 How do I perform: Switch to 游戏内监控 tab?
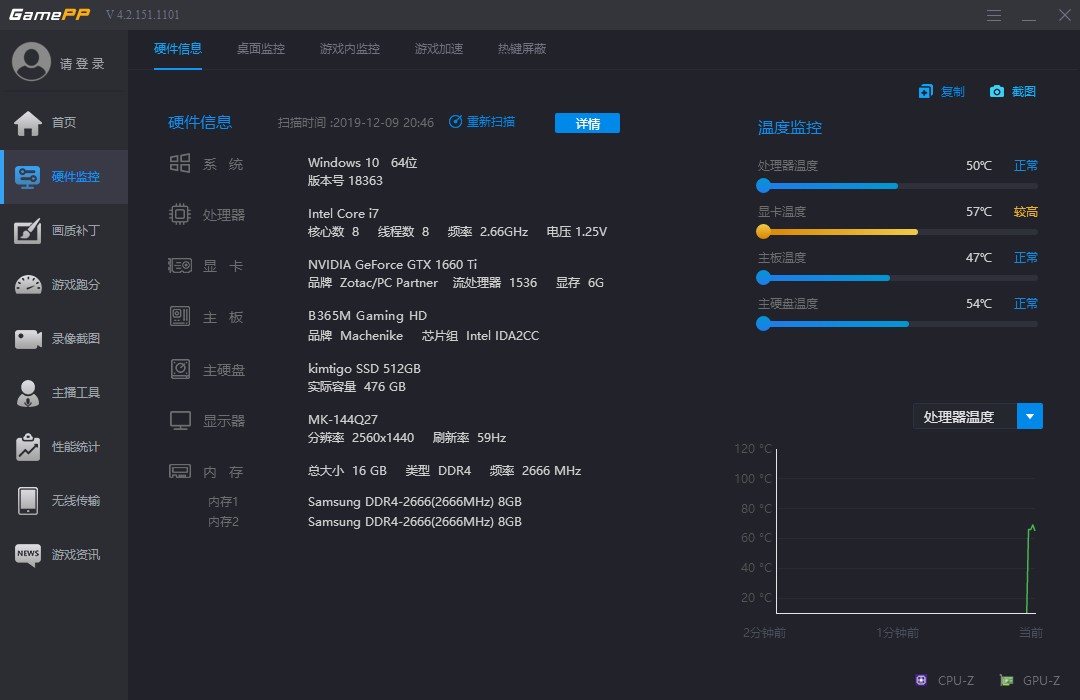point(350,49)
